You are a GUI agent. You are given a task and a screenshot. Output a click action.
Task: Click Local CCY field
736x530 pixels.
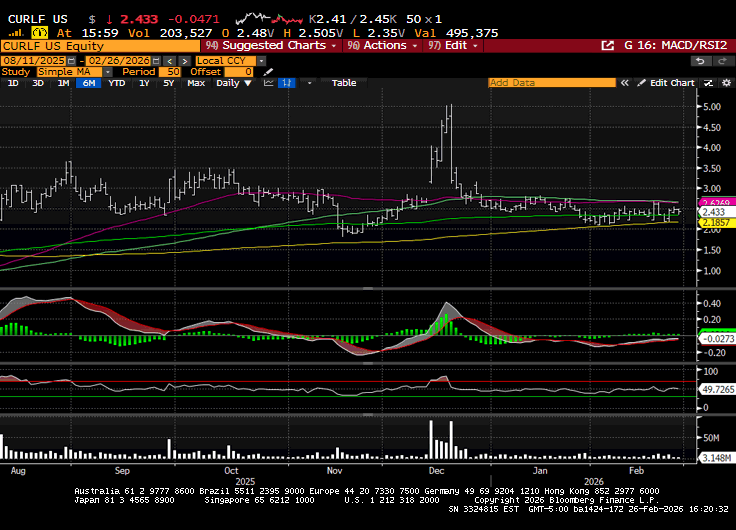(226, 61)
